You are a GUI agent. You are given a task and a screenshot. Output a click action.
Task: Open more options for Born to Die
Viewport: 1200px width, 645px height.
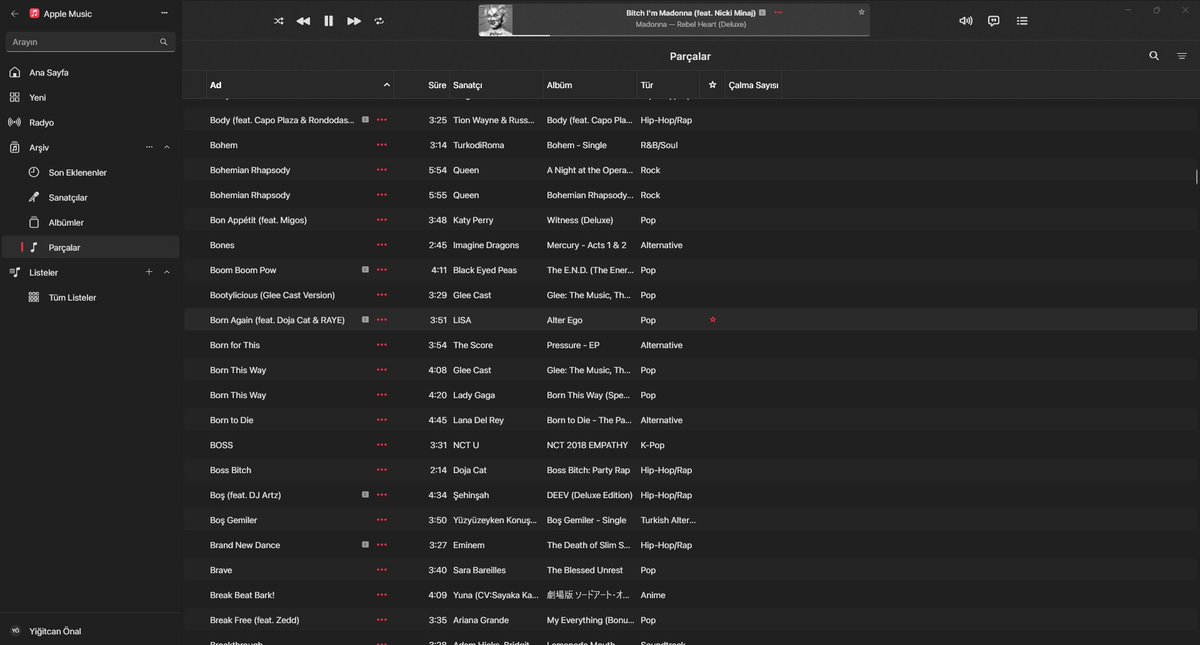click(x=381, y=420)
